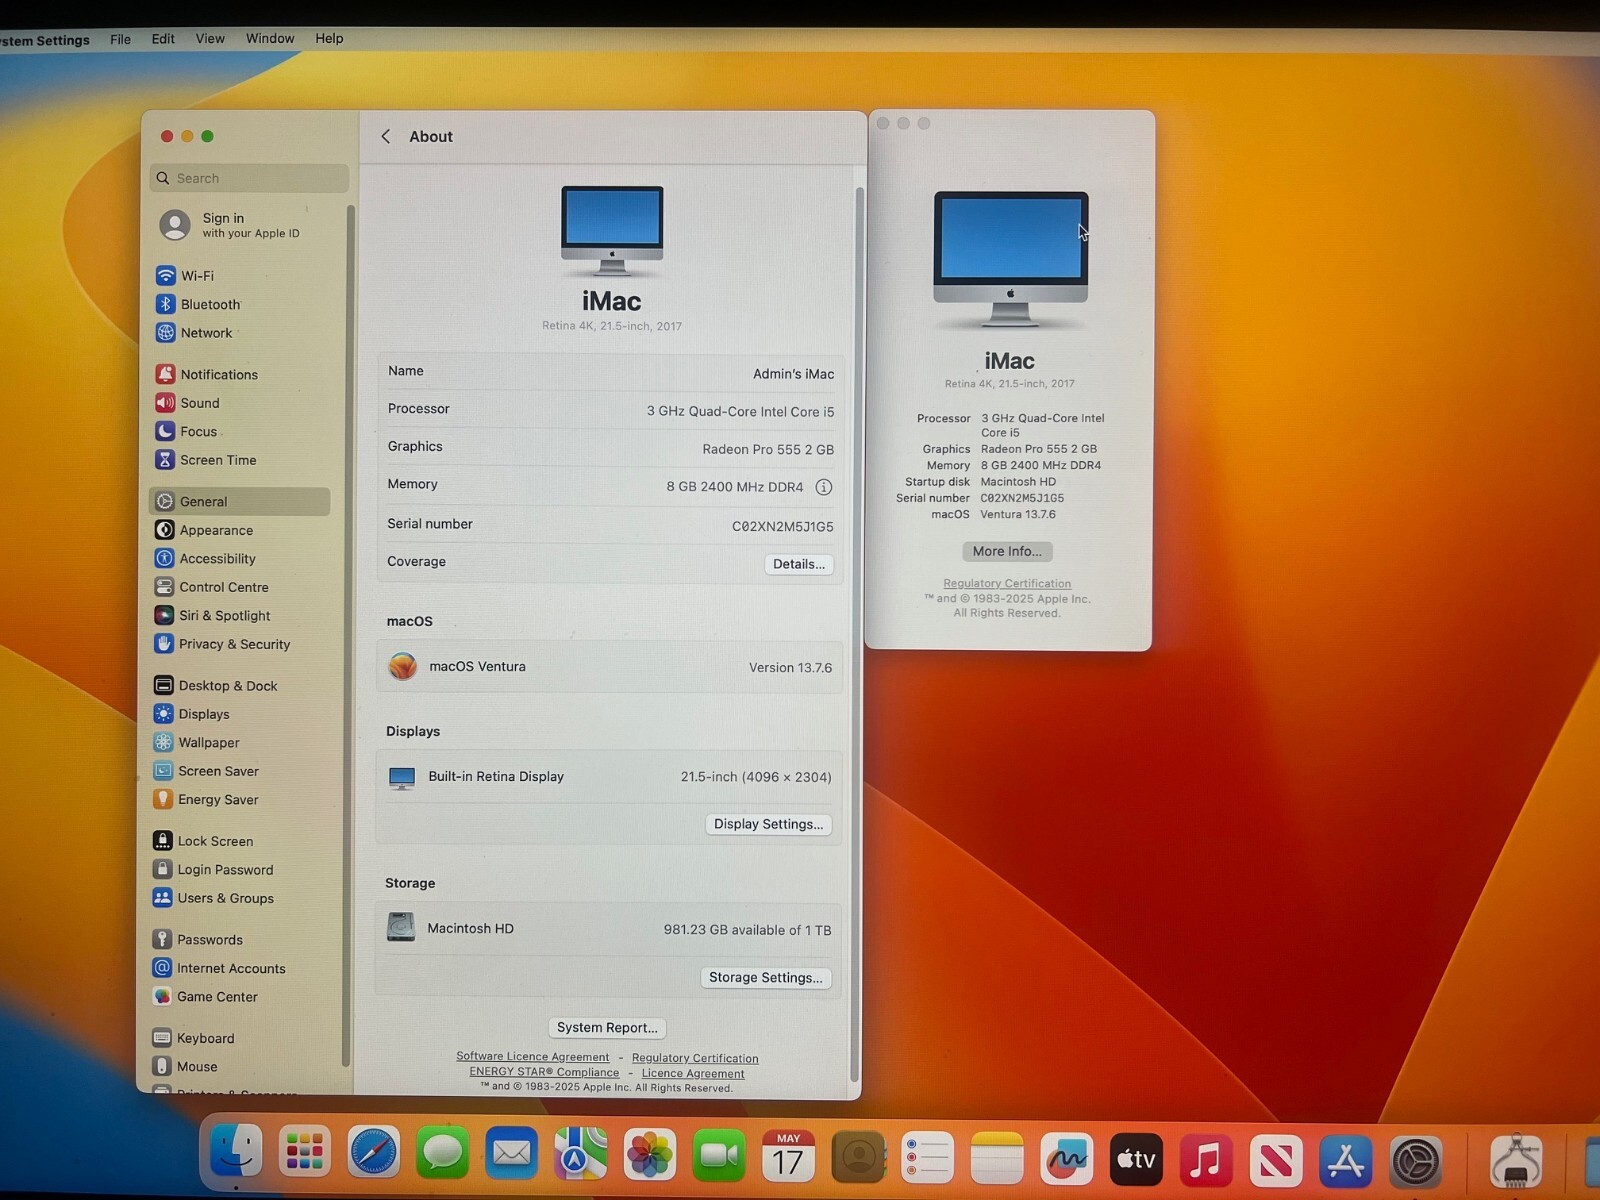Screen dimensions: 1600x1200
Task: Open the Help menu
Action: (329, 38)
